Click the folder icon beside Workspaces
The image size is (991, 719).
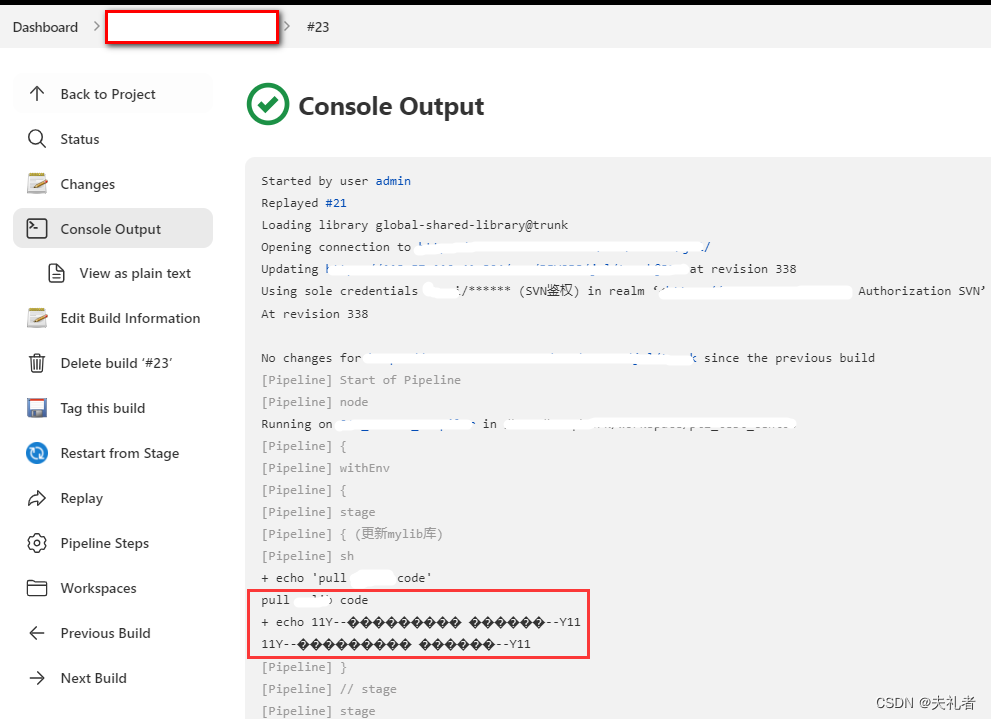point(37,588)
